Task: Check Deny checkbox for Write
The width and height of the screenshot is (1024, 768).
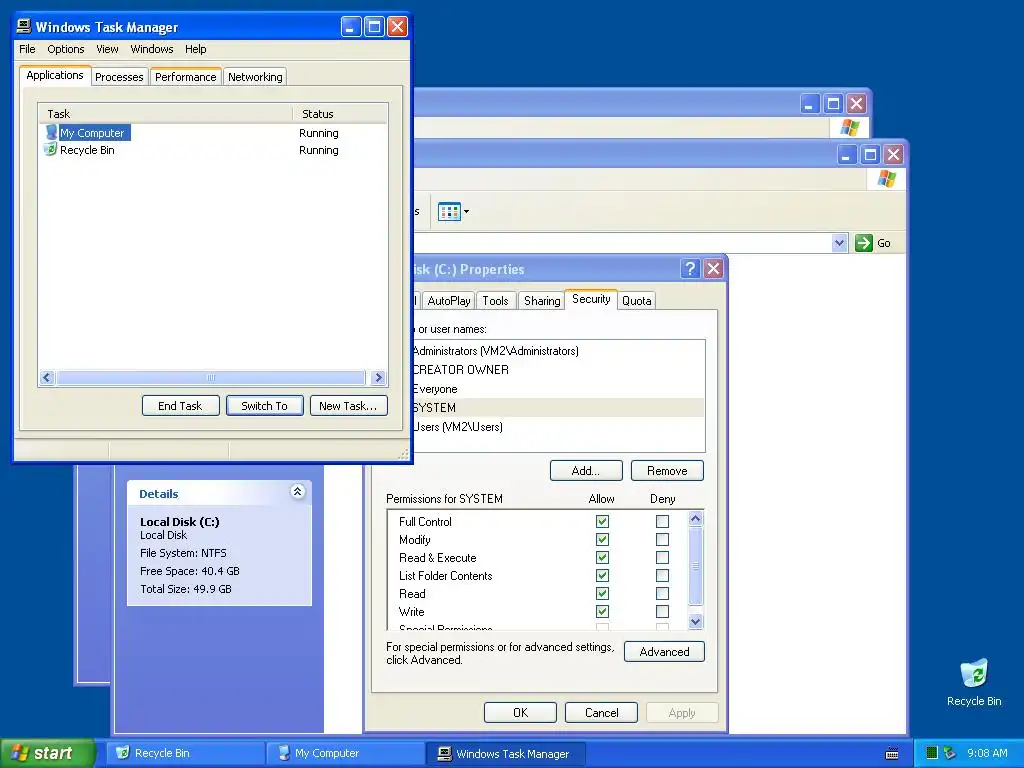Action: pos(662,612)
